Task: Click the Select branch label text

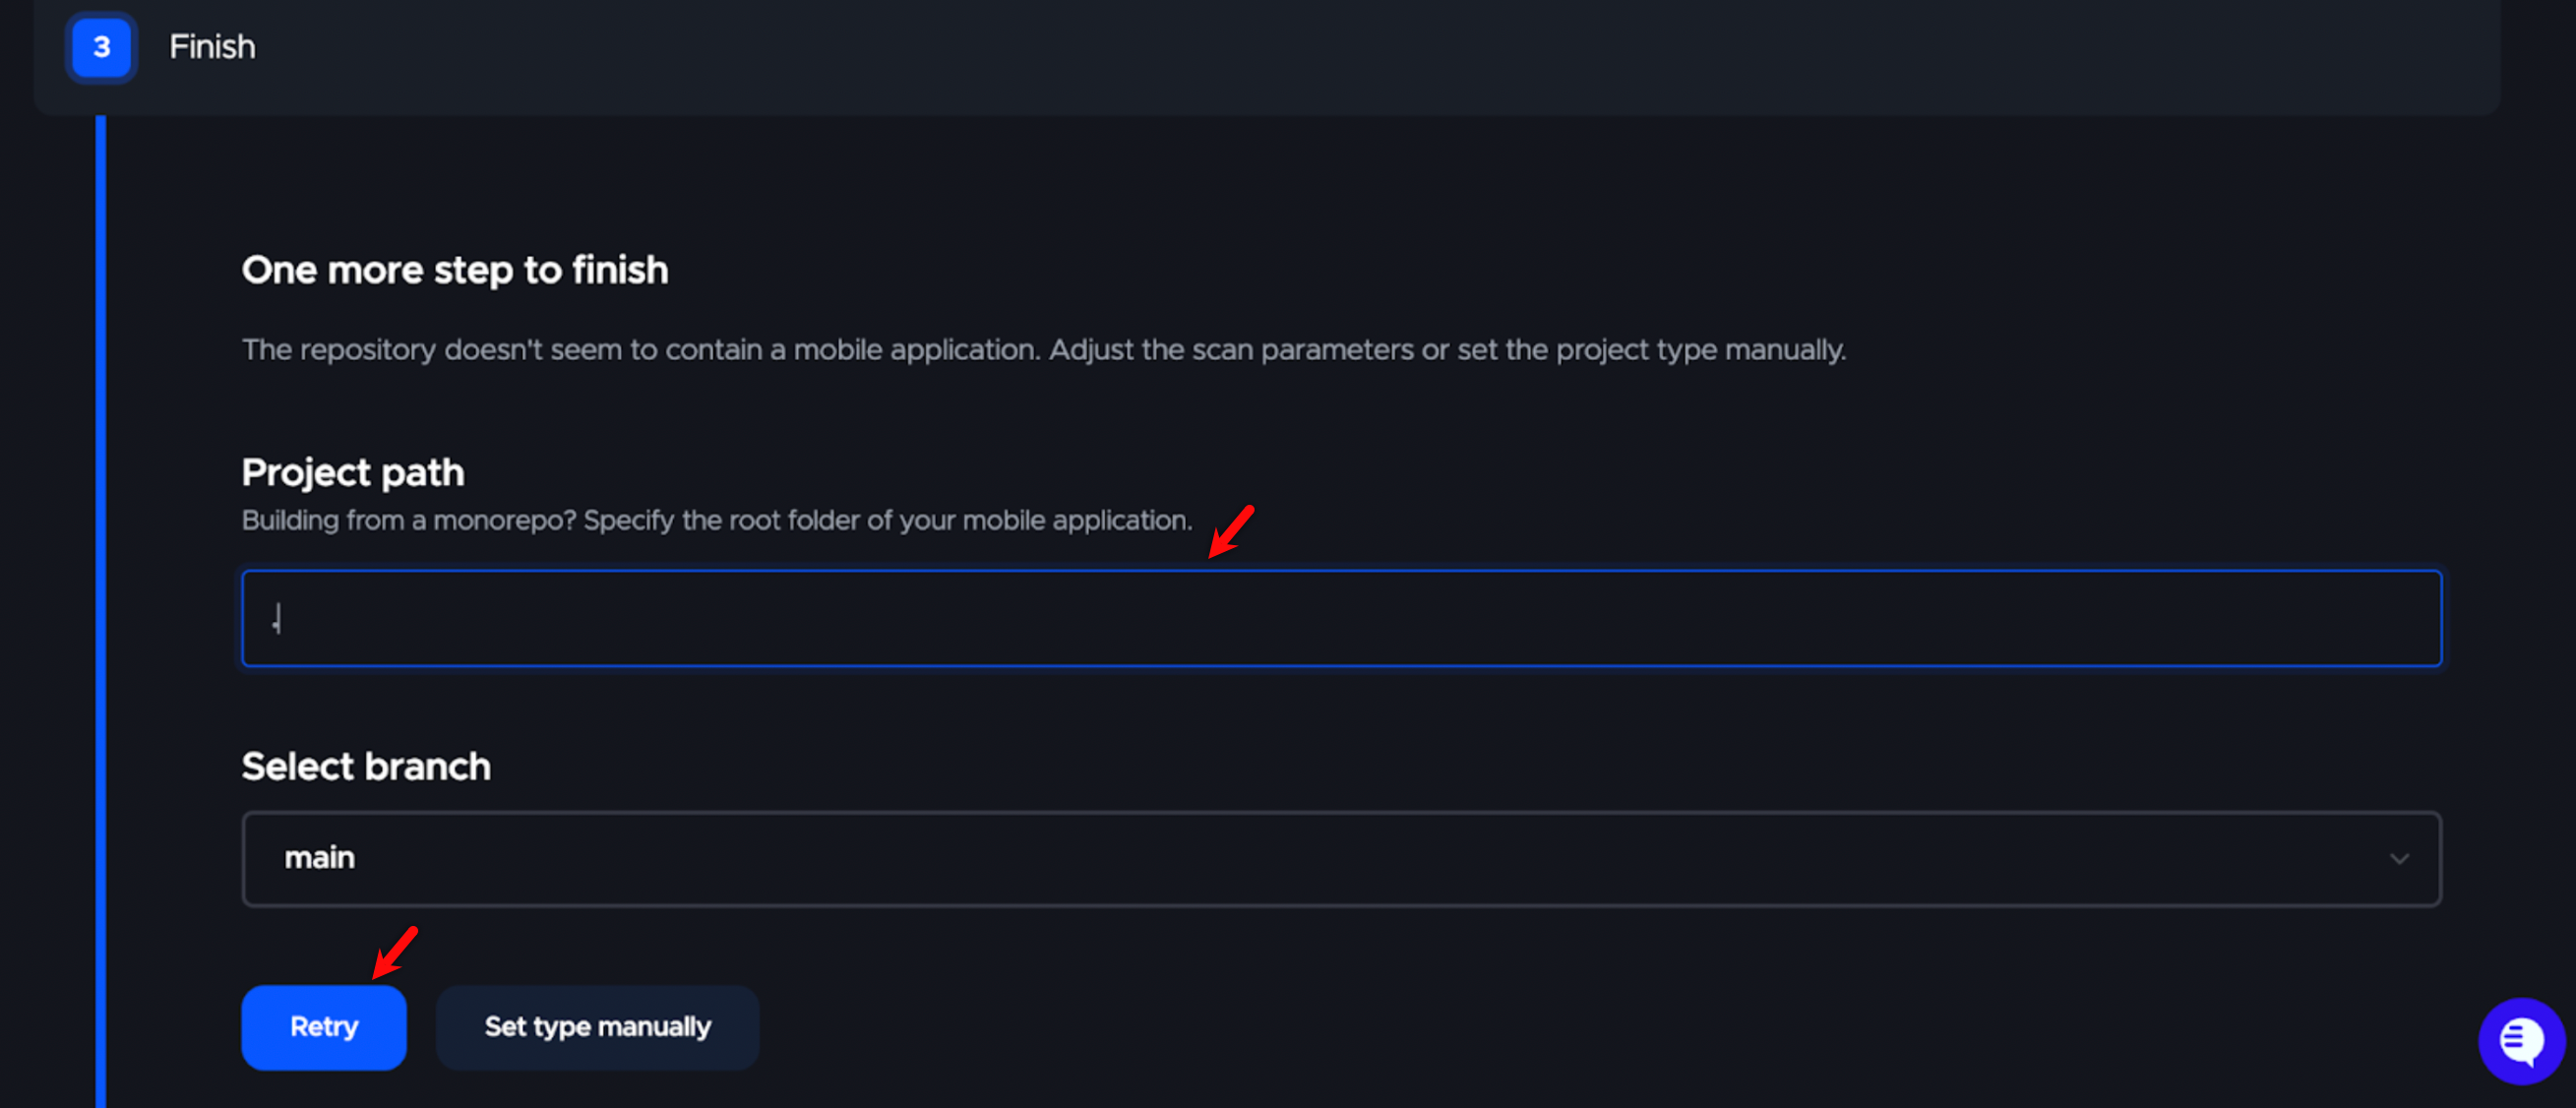Action: (x=366, y=766)
